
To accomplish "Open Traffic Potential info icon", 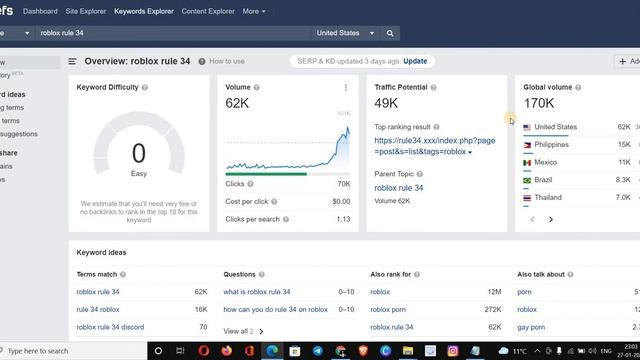I will pyautogui.click(x=433, y=87).
